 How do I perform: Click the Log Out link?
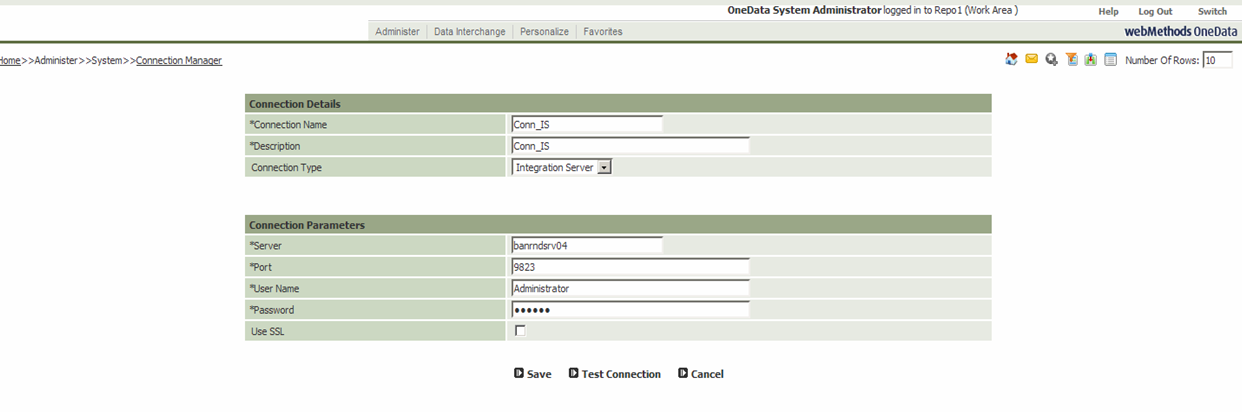coord(1155,11)
